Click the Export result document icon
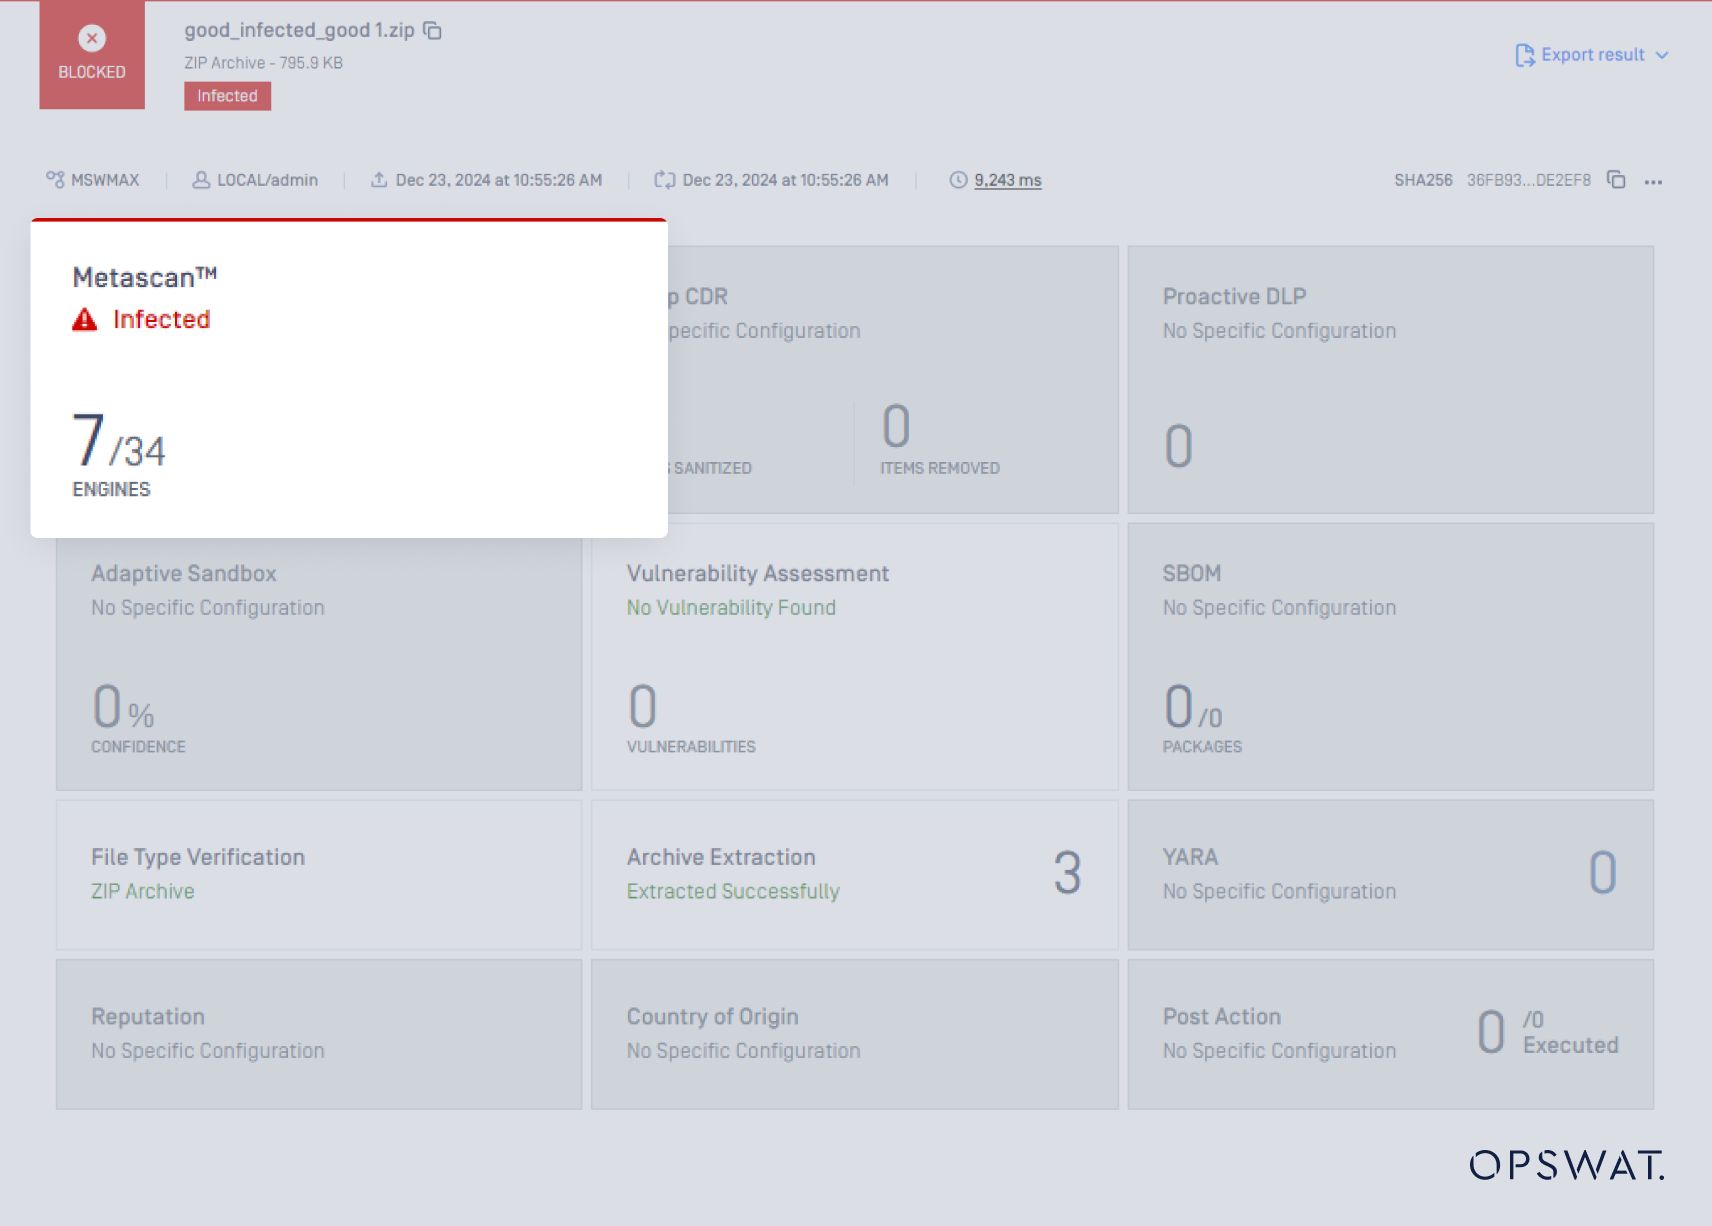This screenshot has width=1712, height=1226. tap(1524, 55)
